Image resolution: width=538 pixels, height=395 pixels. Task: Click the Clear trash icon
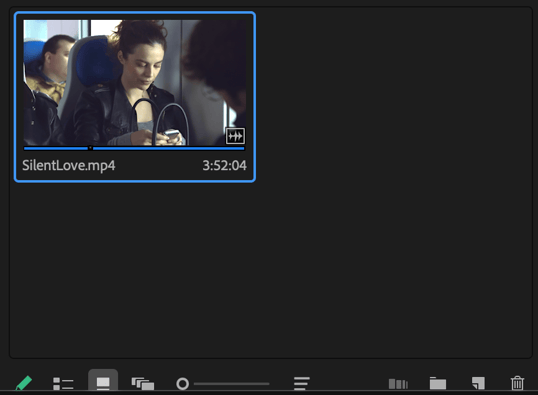pyautogui.click(x=517, y=383)
